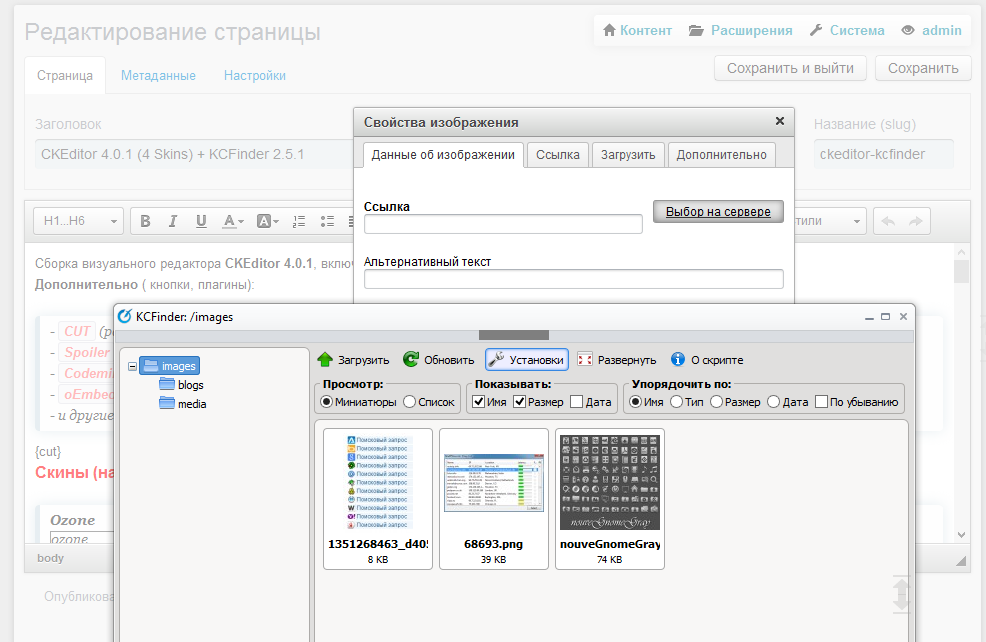Click the green Upload (Загрузить) arrow icon
Viewport: 986px width, 642px height.
coord(325,360)
